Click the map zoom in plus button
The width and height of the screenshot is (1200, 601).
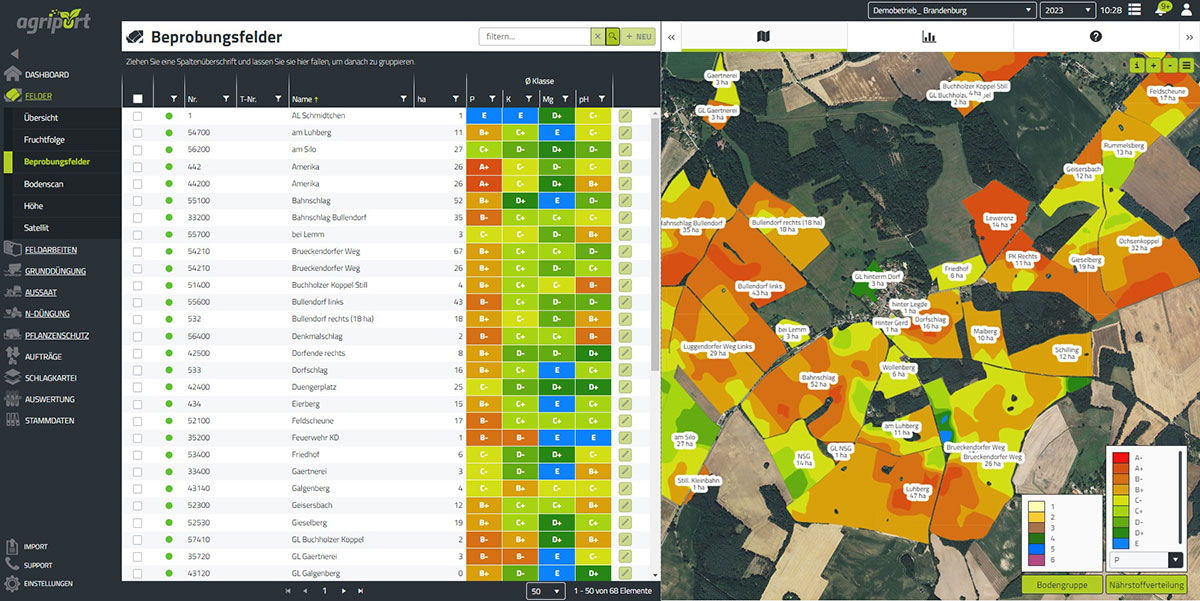coord(1153,65)
